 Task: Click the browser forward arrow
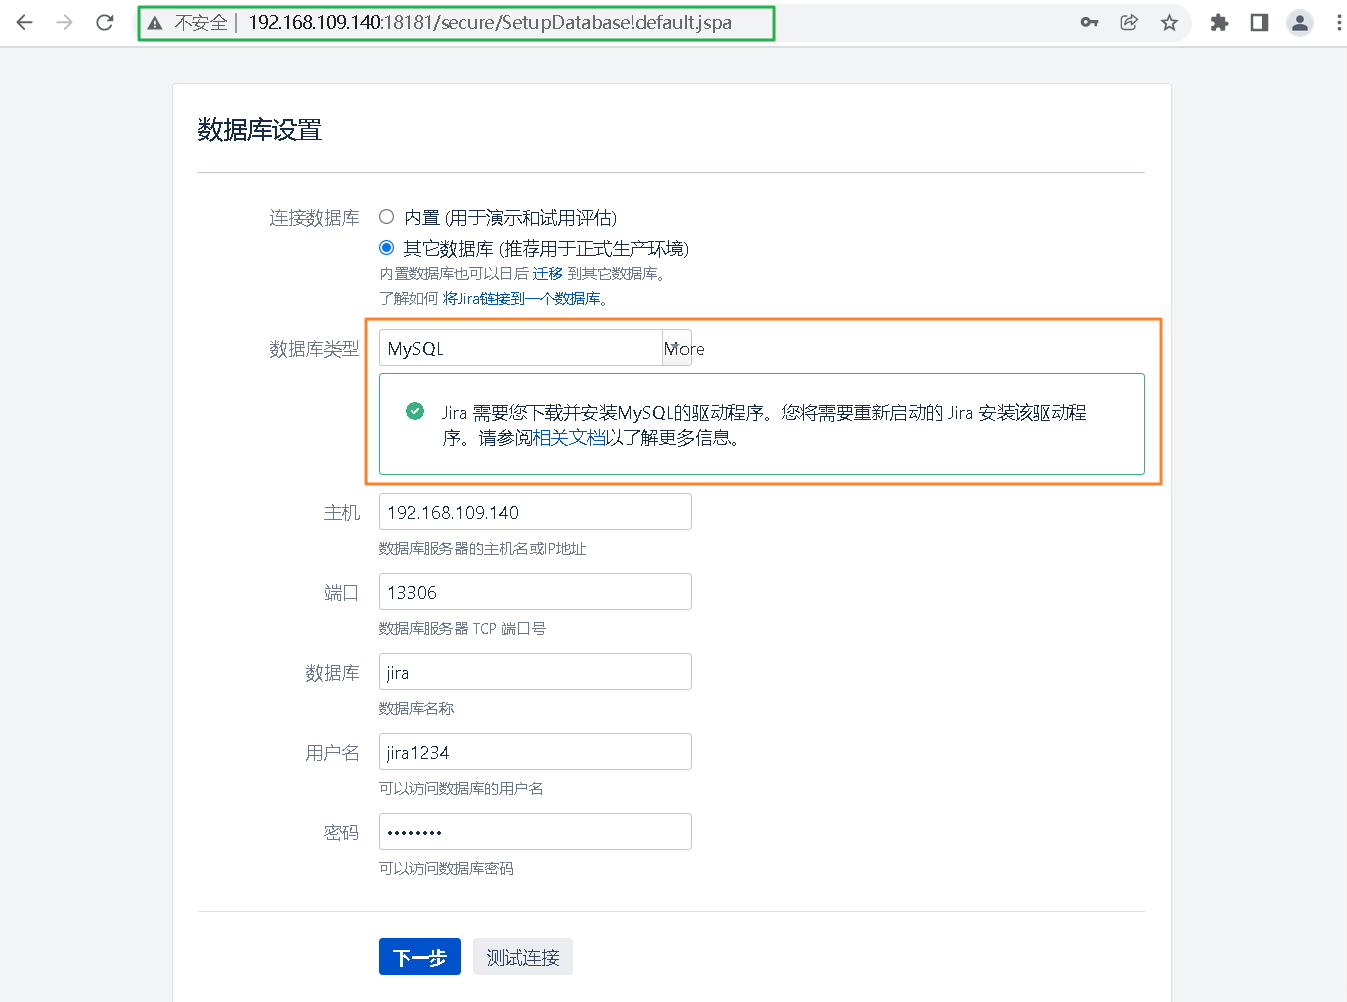pyautogui.click(x=65, y=22)
